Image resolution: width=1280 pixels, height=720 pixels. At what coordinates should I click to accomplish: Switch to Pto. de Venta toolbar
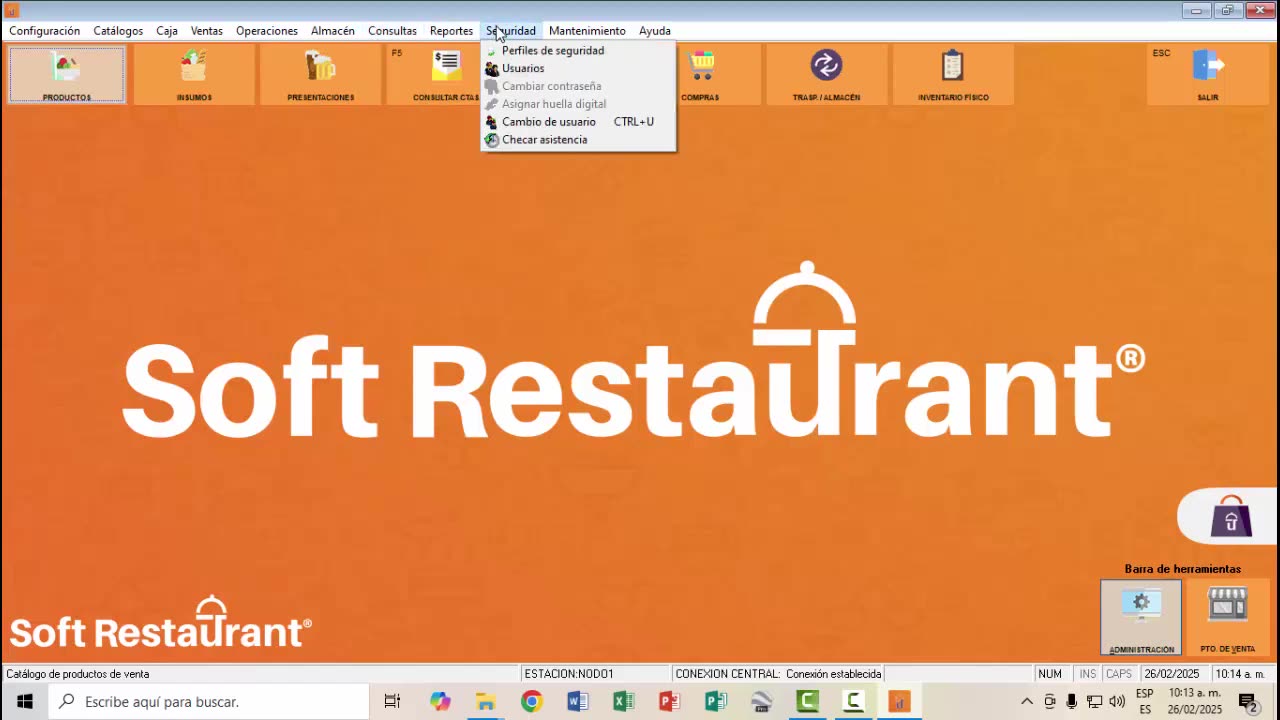pos(1227,618)
